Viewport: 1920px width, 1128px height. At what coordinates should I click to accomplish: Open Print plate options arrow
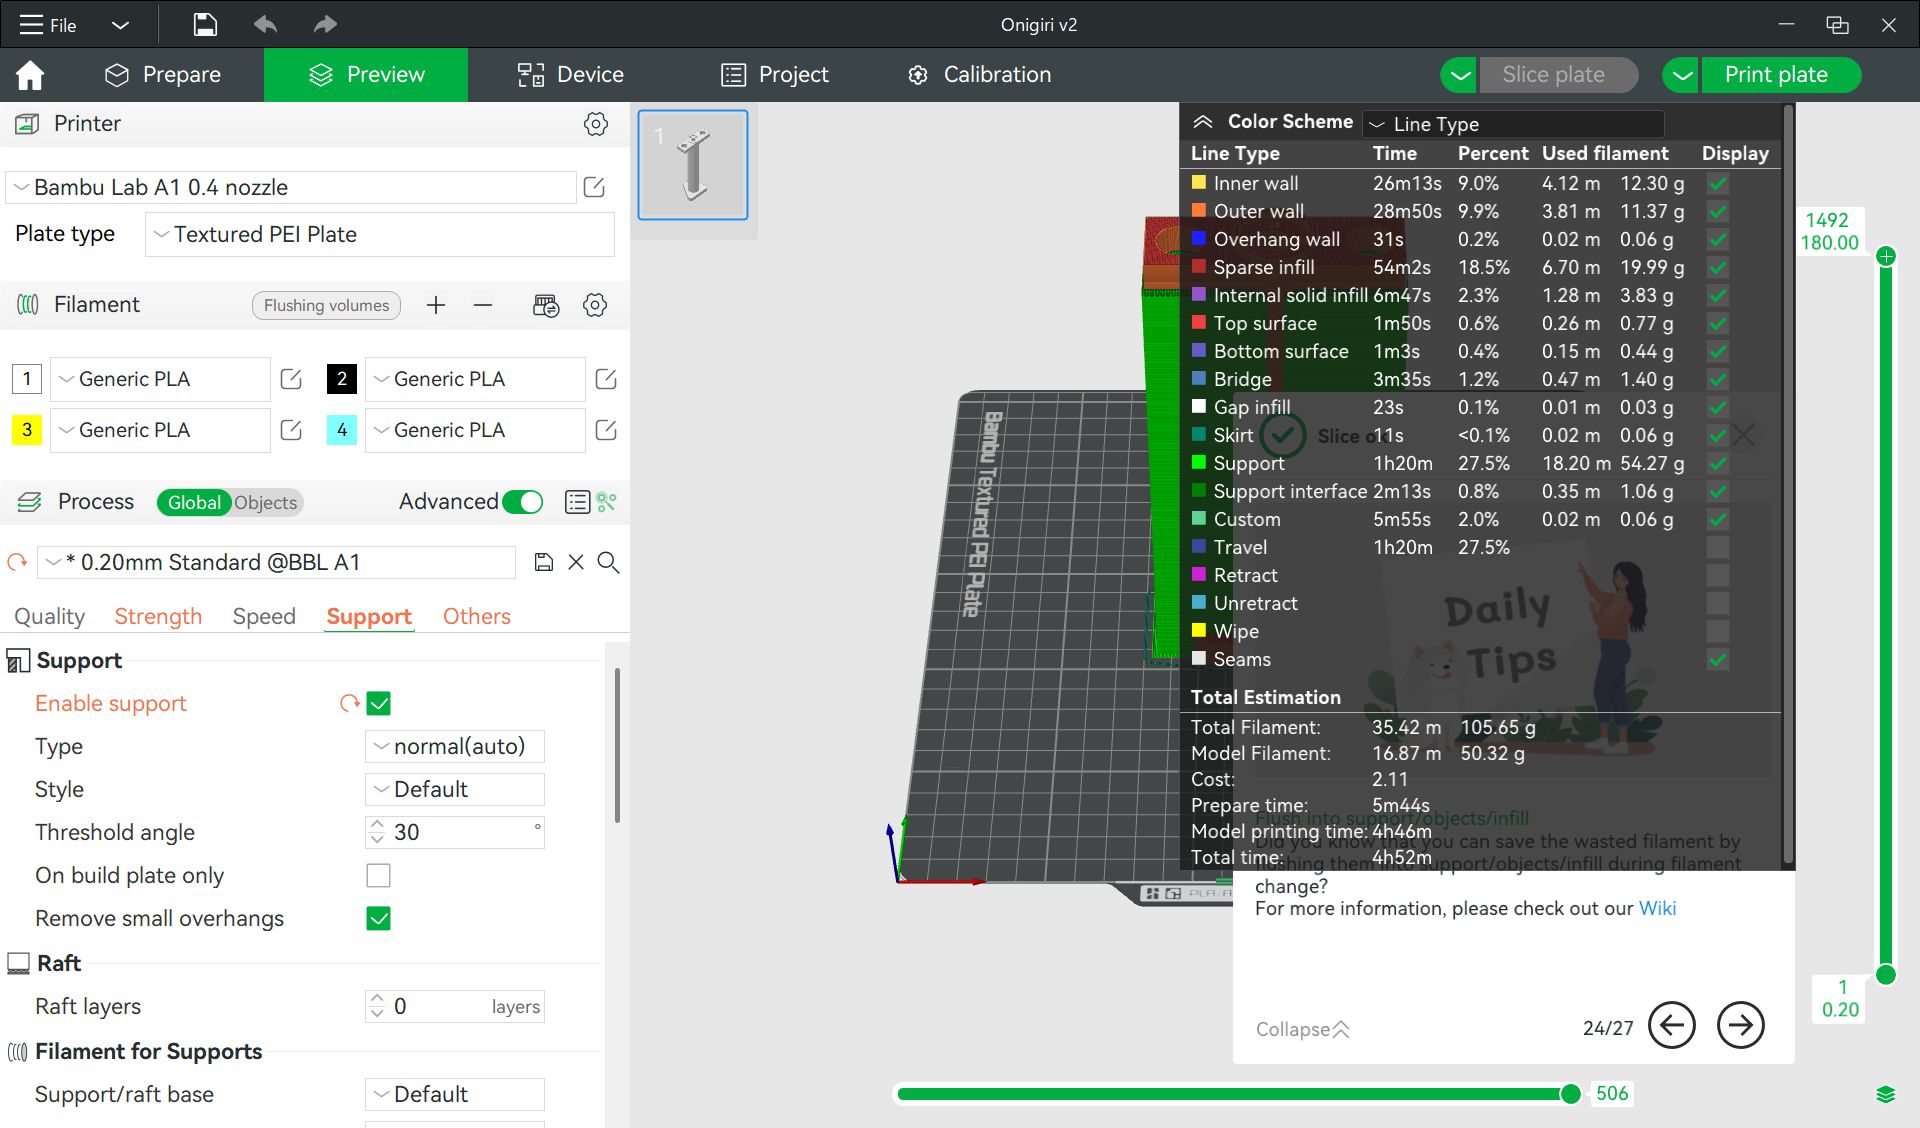[x=1682, y=75]
